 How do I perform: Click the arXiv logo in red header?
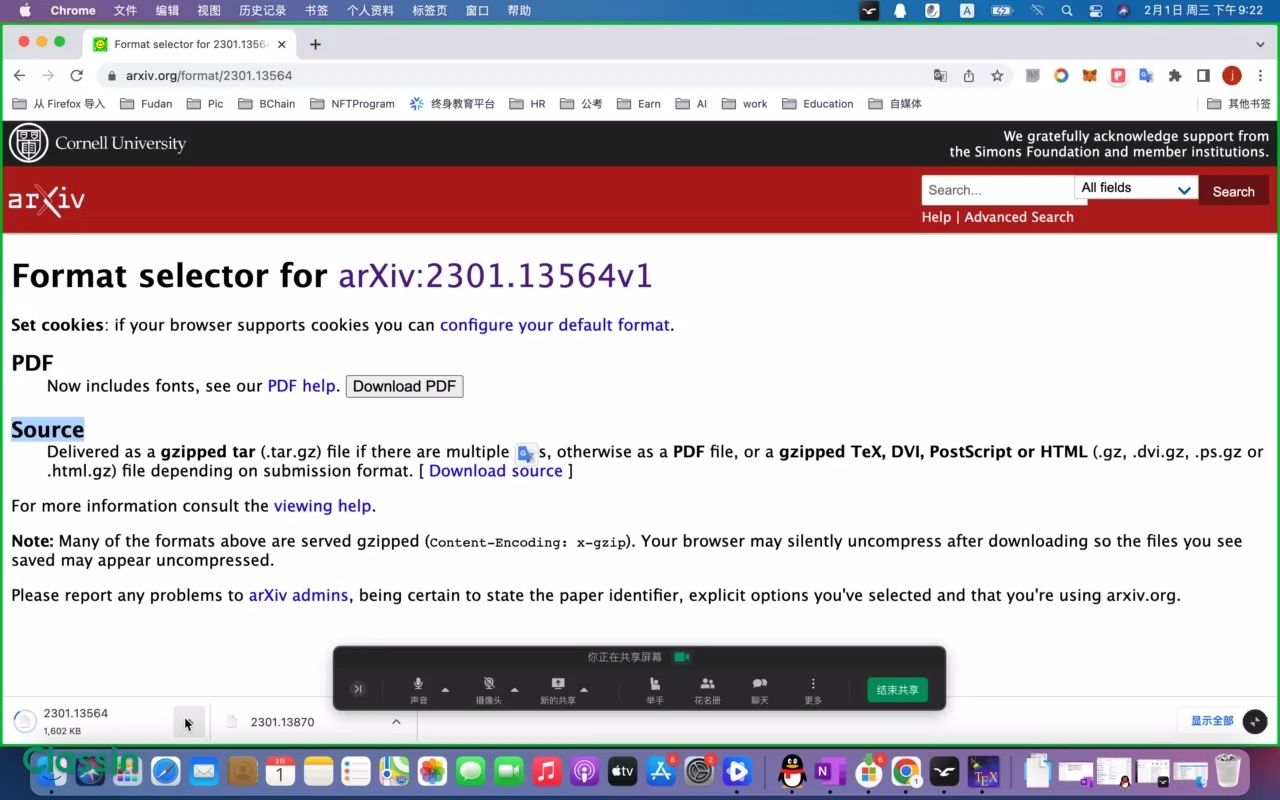pos(46,200)
